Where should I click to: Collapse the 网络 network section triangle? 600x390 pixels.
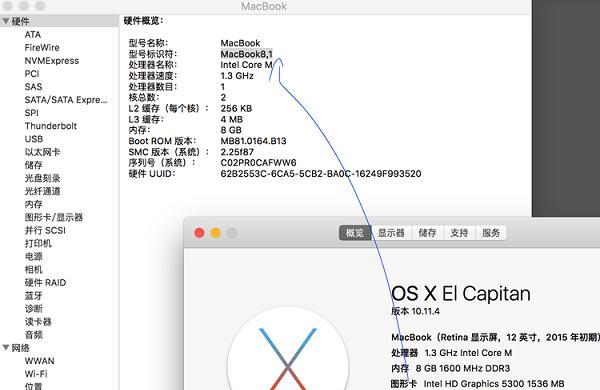[6, 348]
